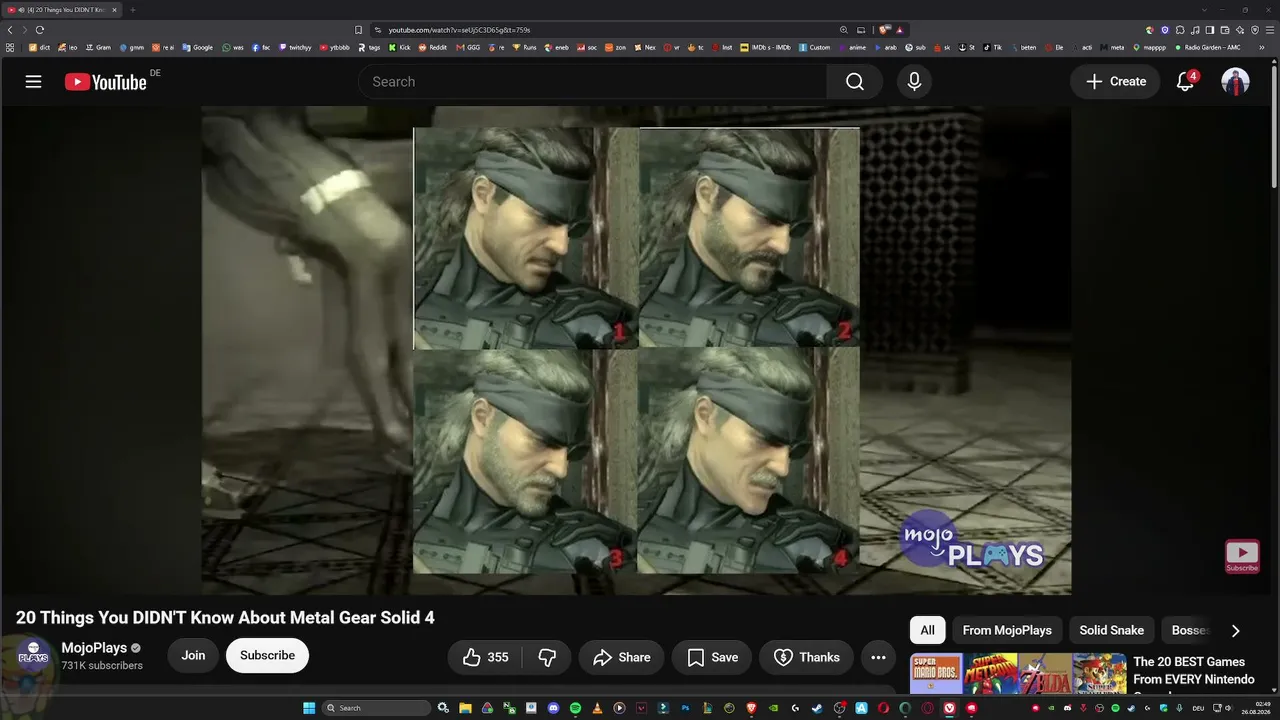Open Steam from the taskbar
The width and height of the screenshot is (1280, 720).
click(817, 708)
